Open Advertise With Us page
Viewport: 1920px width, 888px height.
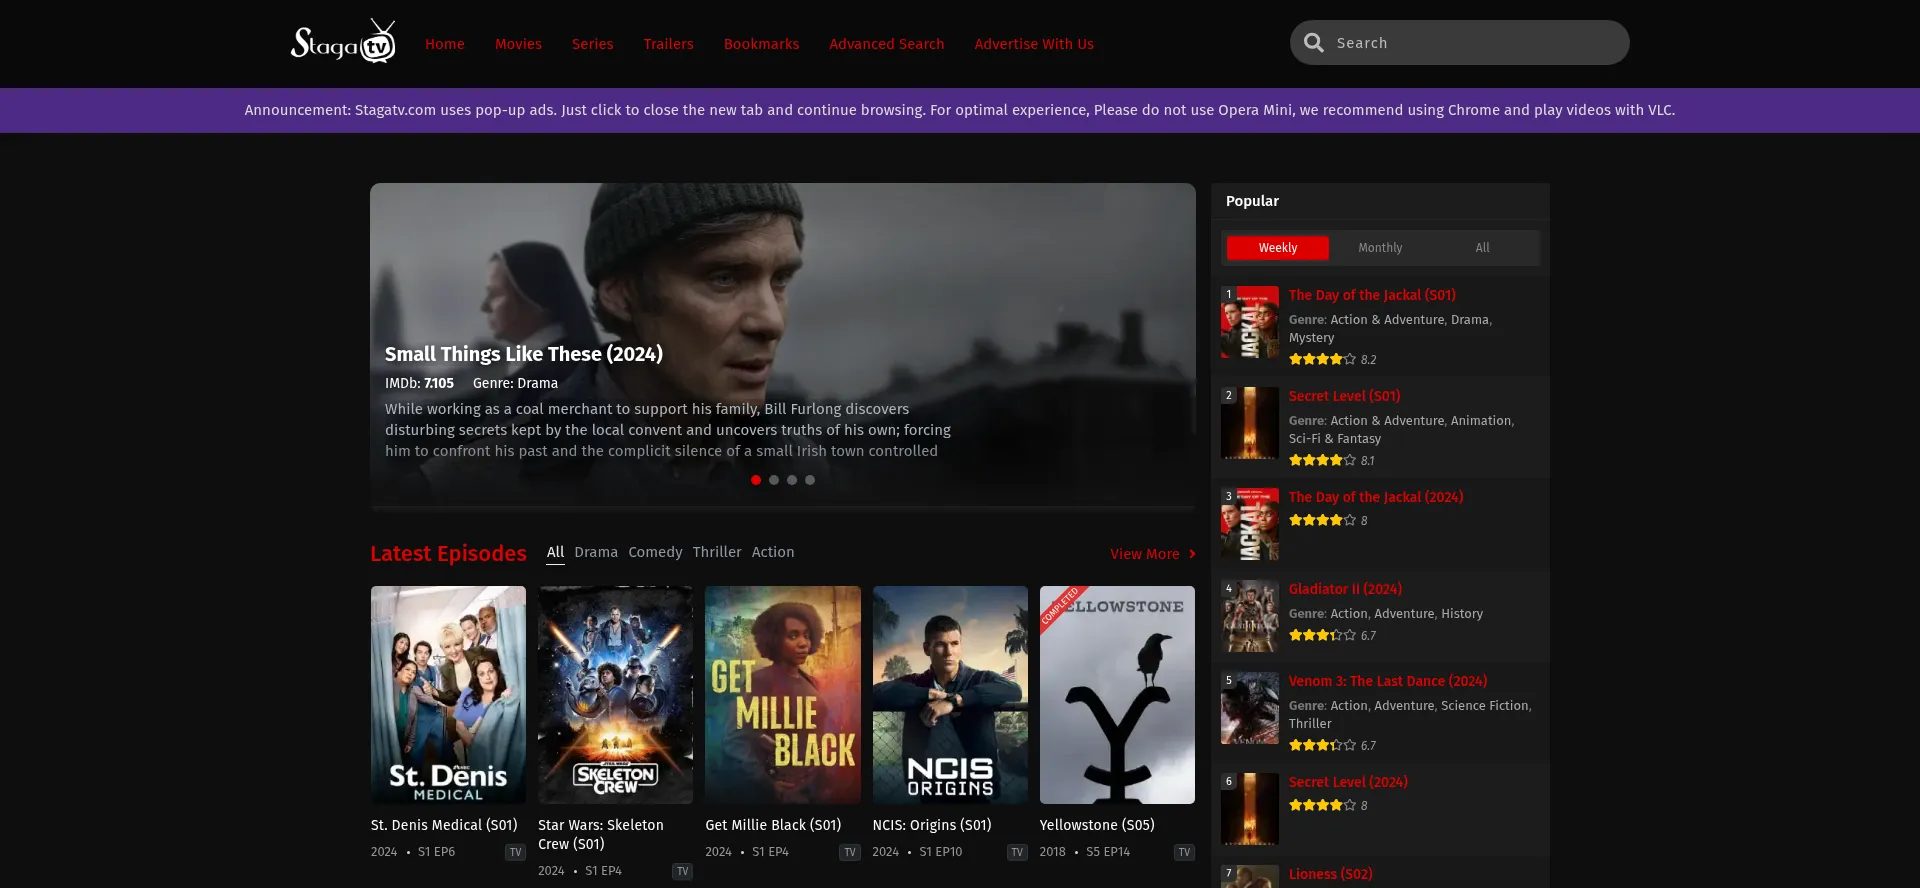coord(1034,44)
